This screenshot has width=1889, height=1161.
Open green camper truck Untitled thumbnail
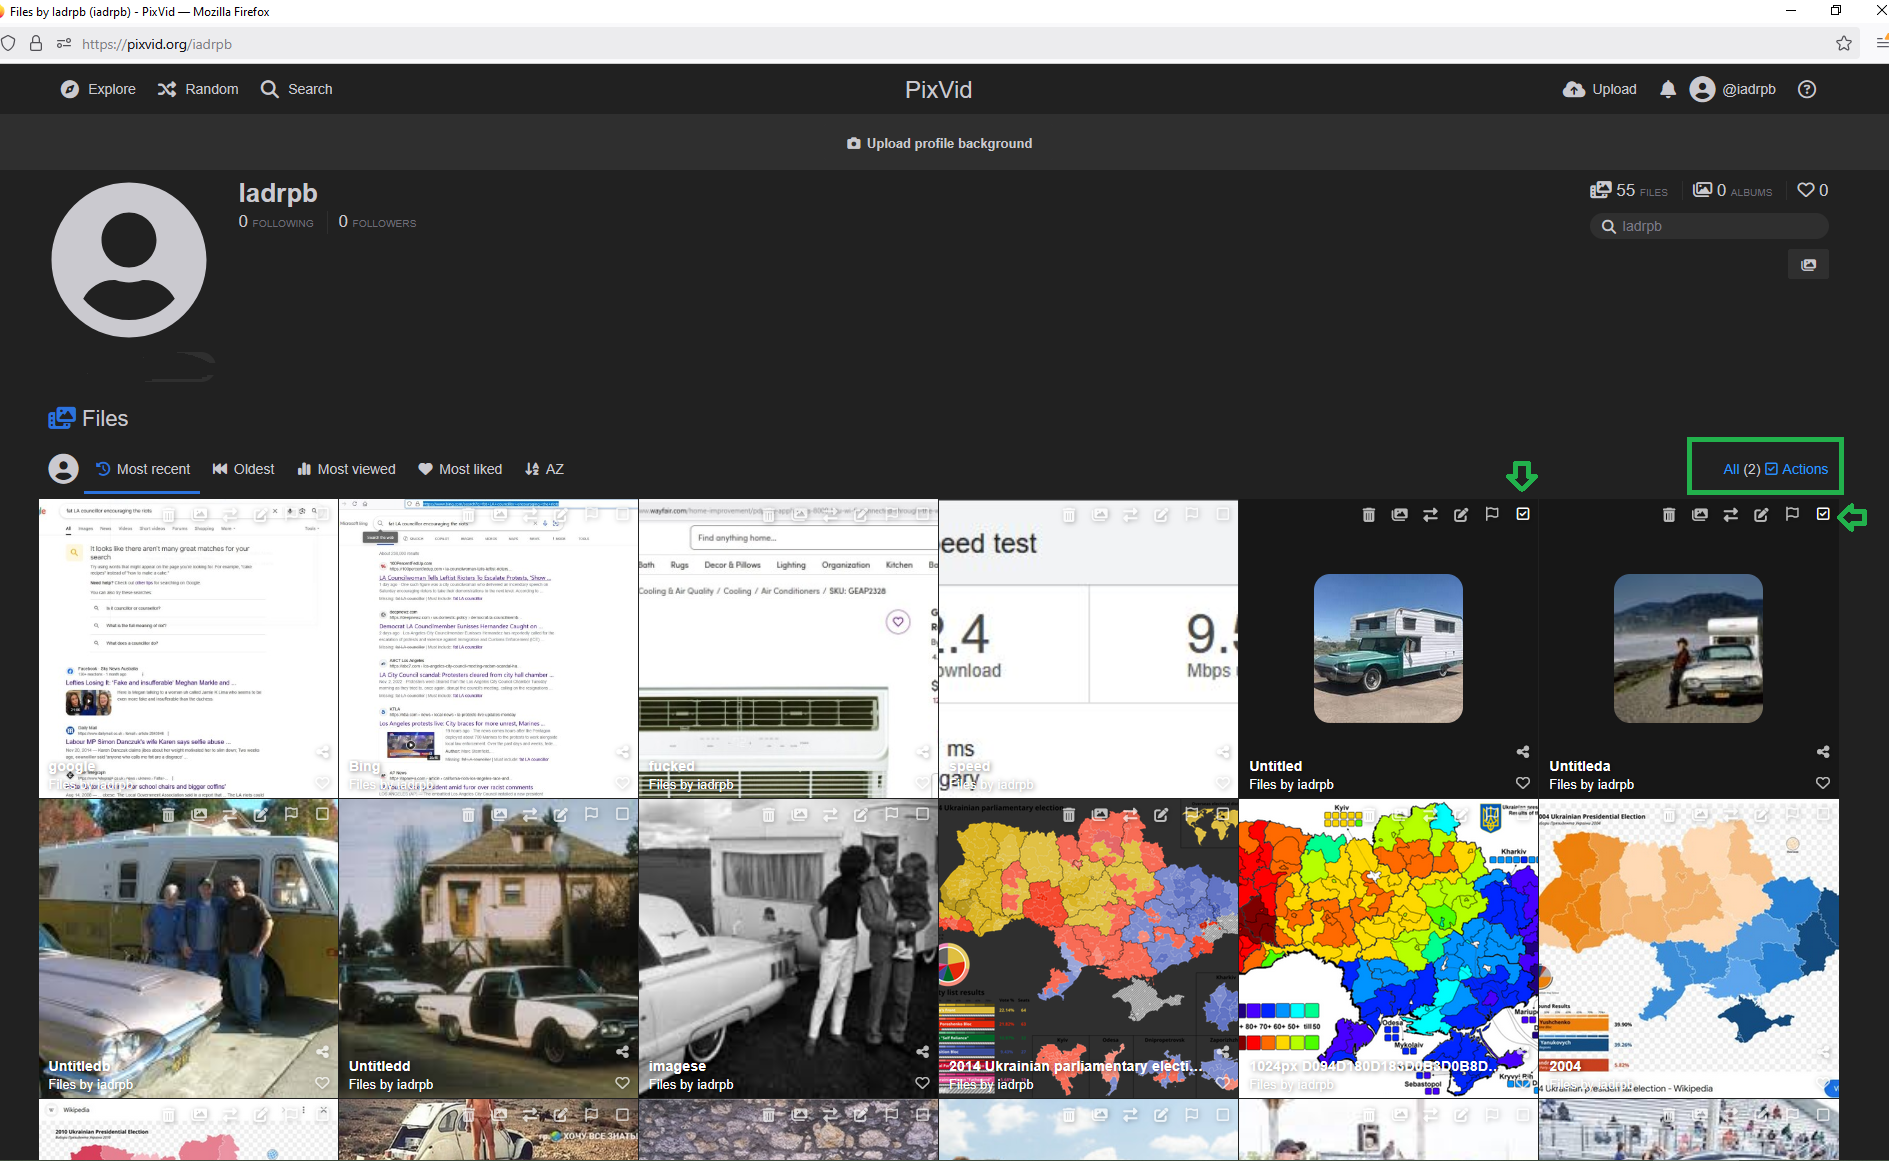click(1388, 648)
